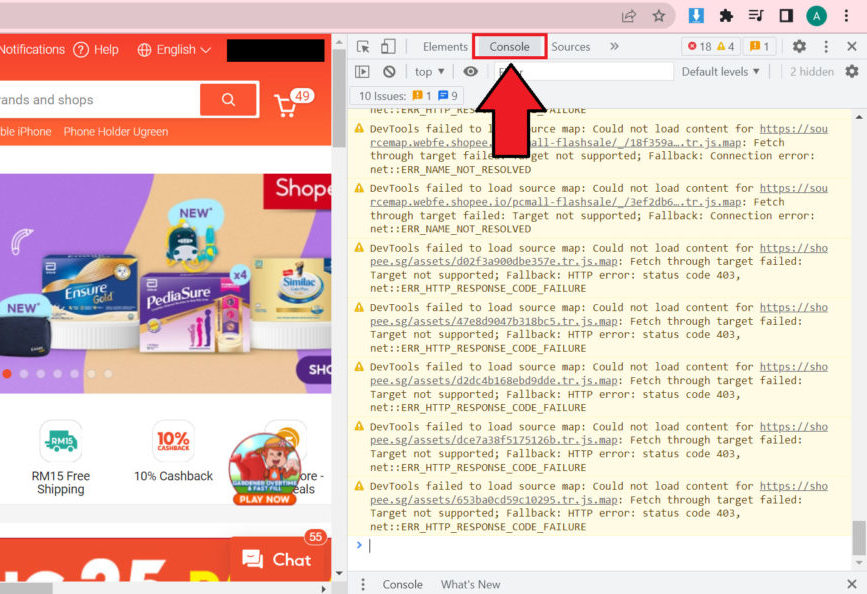Viewport: 867px width, 594px height.
Task: Switch to the Sources tab
Action: 571,47
